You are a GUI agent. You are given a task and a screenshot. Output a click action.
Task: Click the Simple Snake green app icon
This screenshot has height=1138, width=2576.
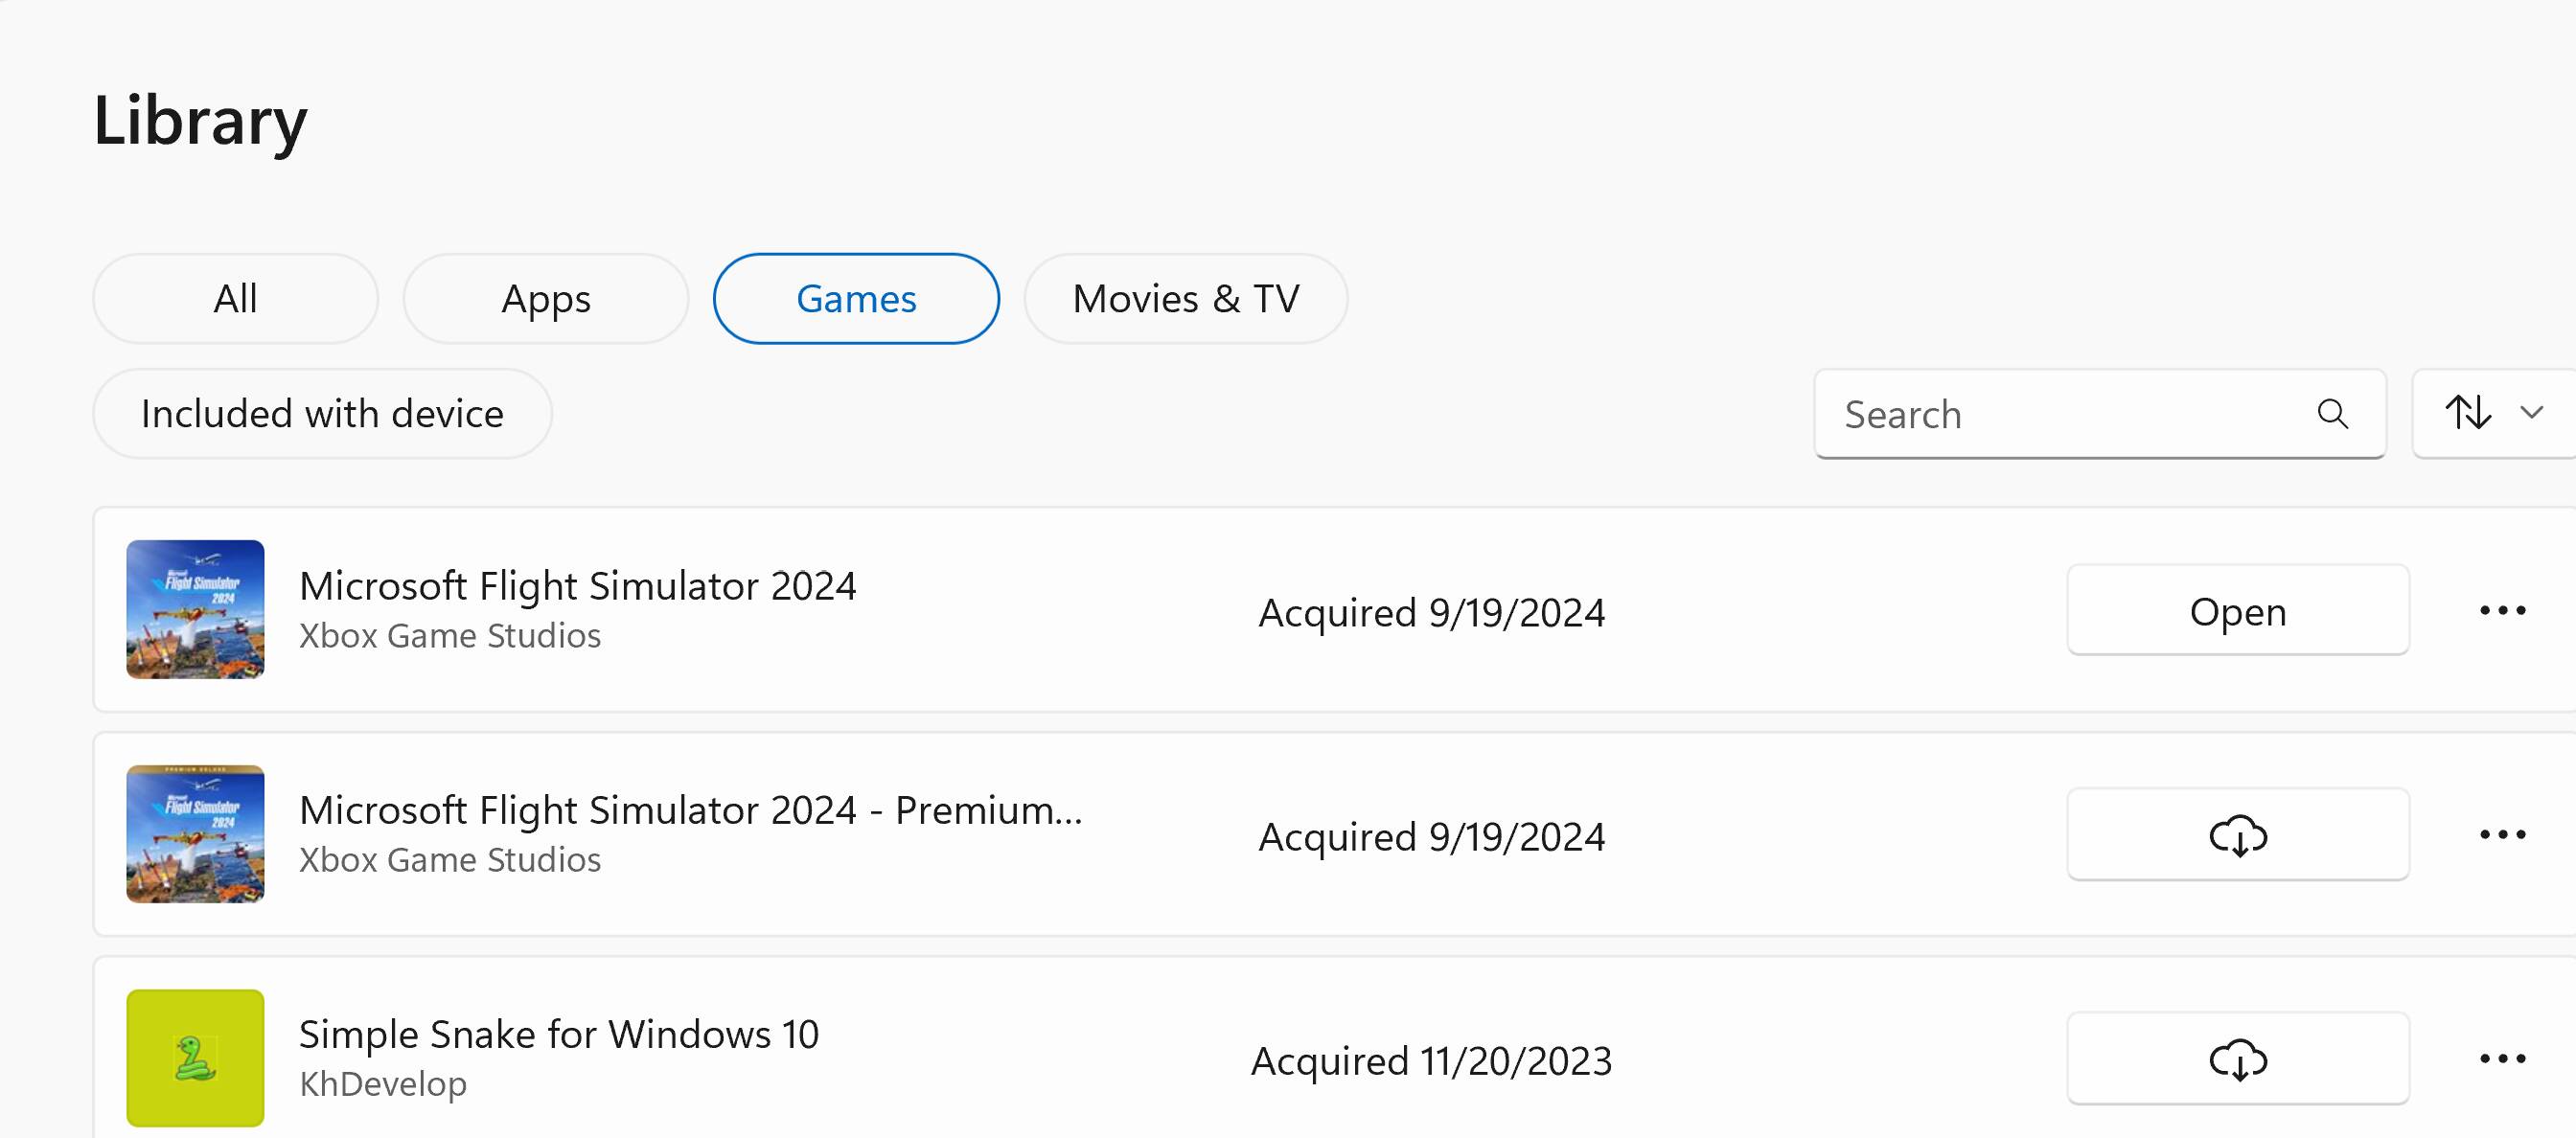point(195,1059)
